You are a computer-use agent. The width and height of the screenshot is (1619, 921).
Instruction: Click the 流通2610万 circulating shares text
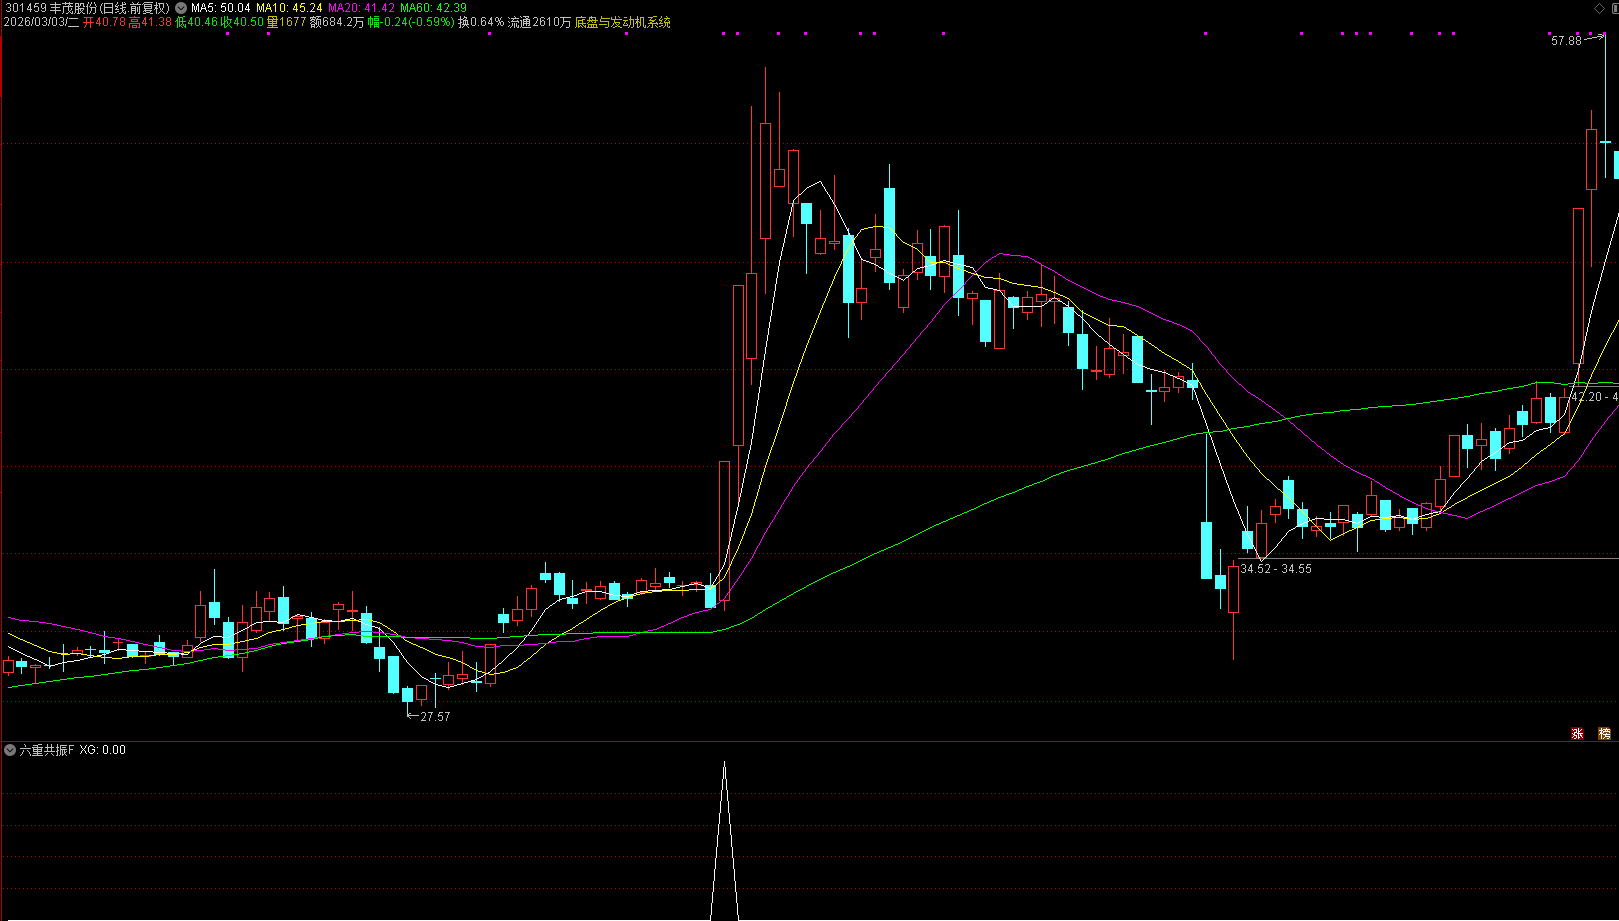[539, 22]
